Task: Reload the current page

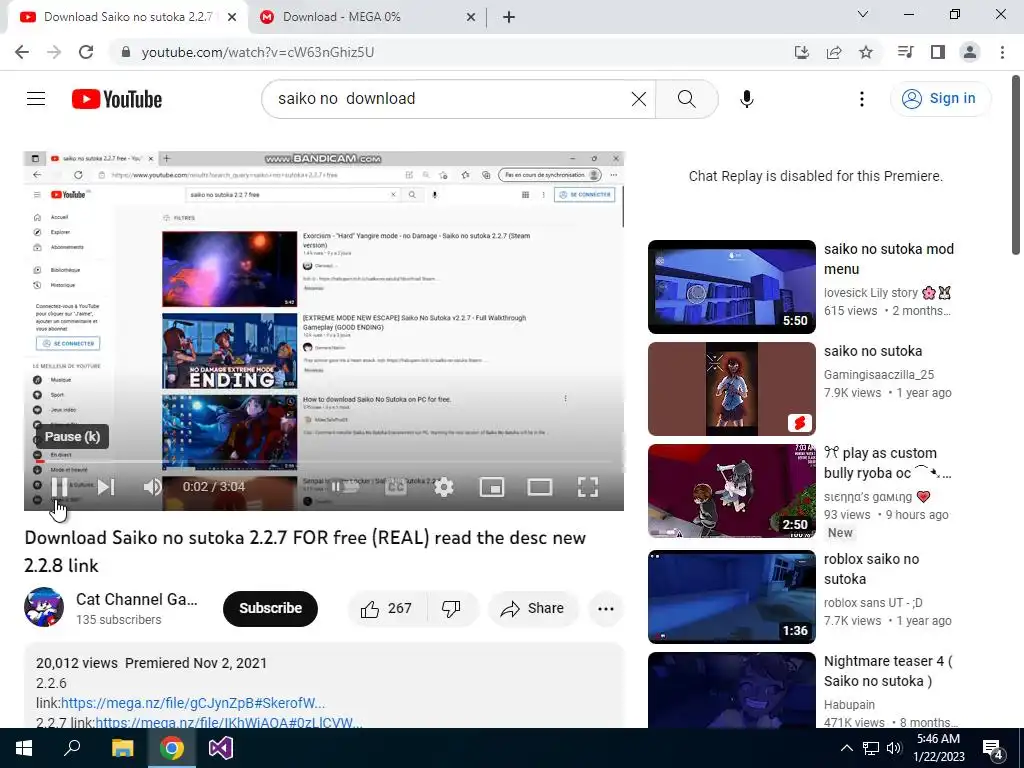Action: (x=86, y=52)
